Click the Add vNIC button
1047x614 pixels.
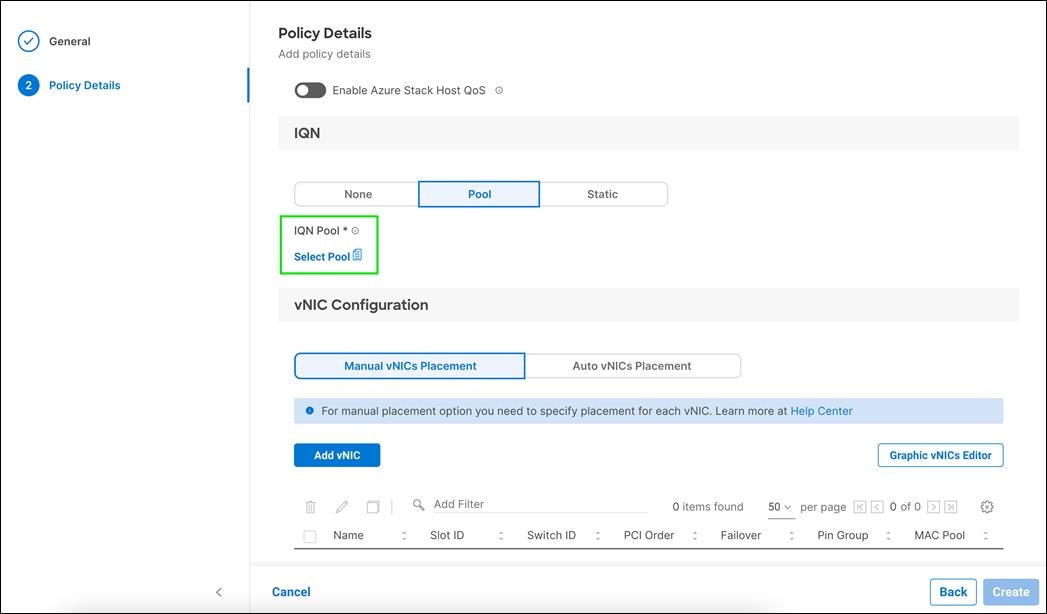337,455
